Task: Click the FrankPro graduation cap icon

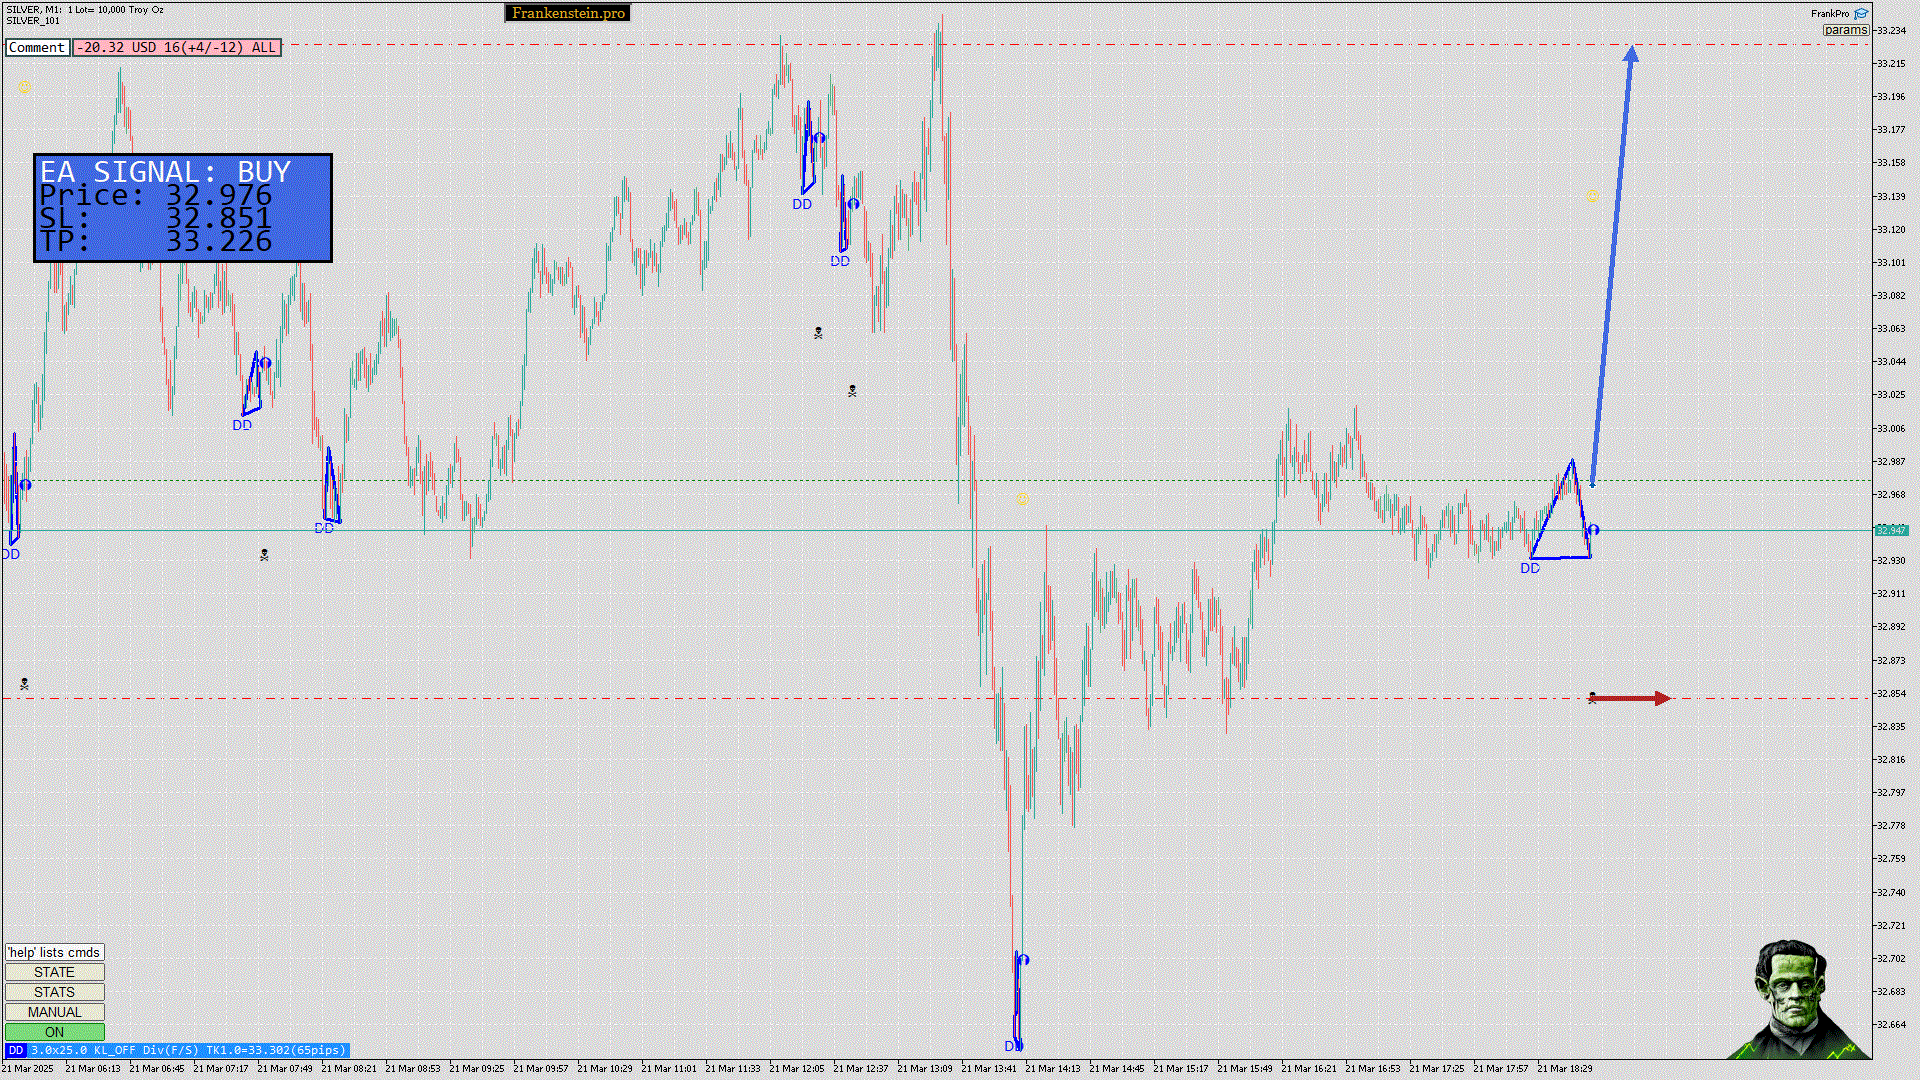Action: [x=1861, y=14]
